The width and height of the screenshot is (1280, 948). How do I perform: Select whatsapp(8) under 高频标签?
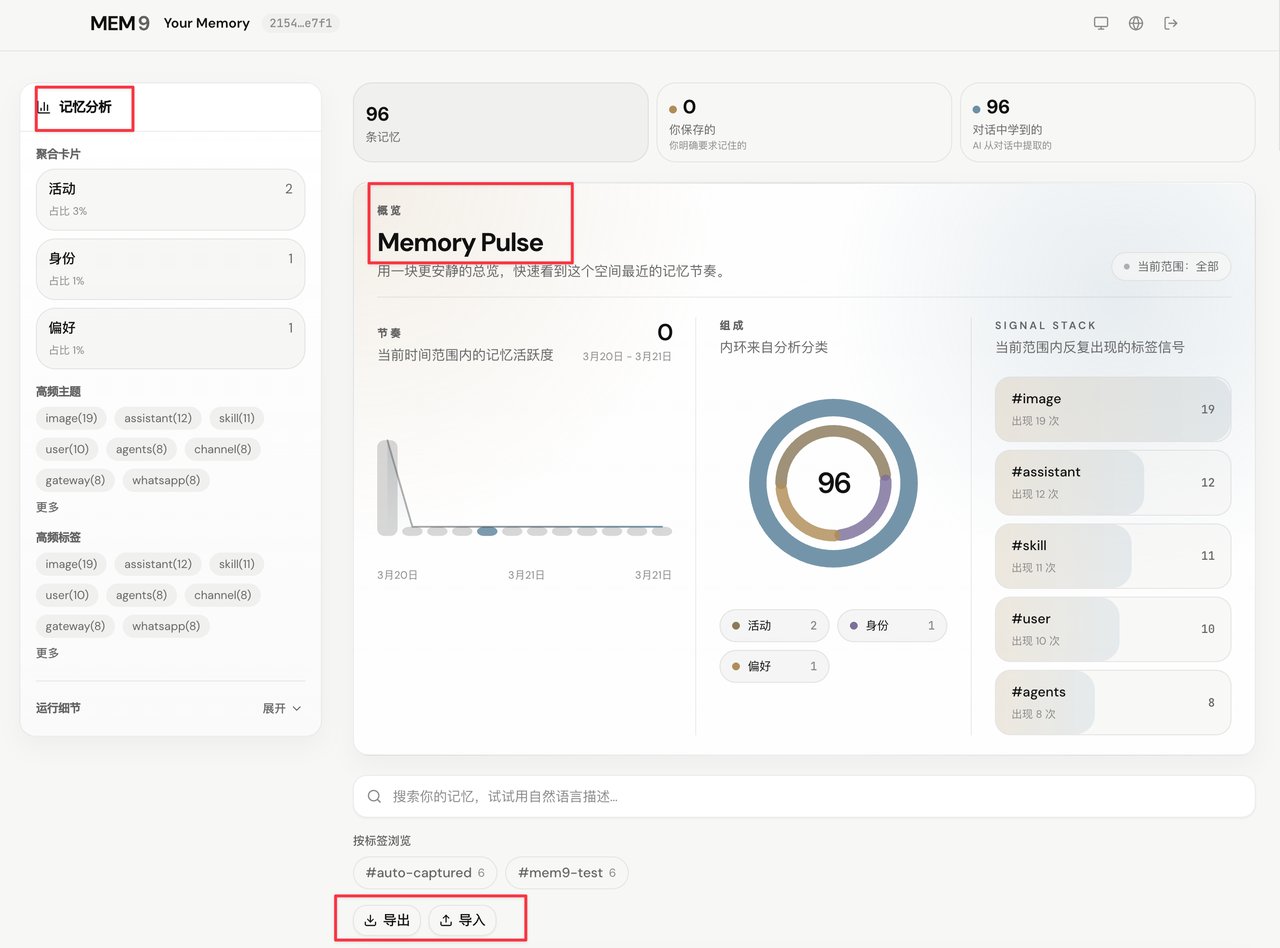coord(166,626)
